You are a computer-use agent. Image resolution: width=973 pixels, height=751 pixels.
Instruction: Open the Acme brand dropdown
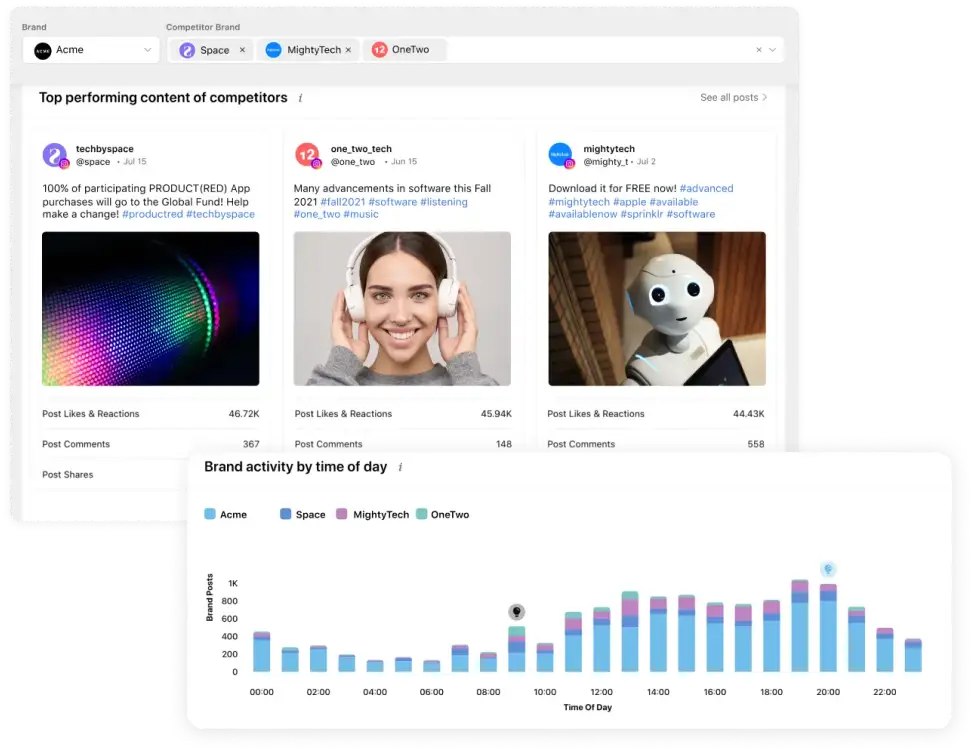click(x=91, y=50)
